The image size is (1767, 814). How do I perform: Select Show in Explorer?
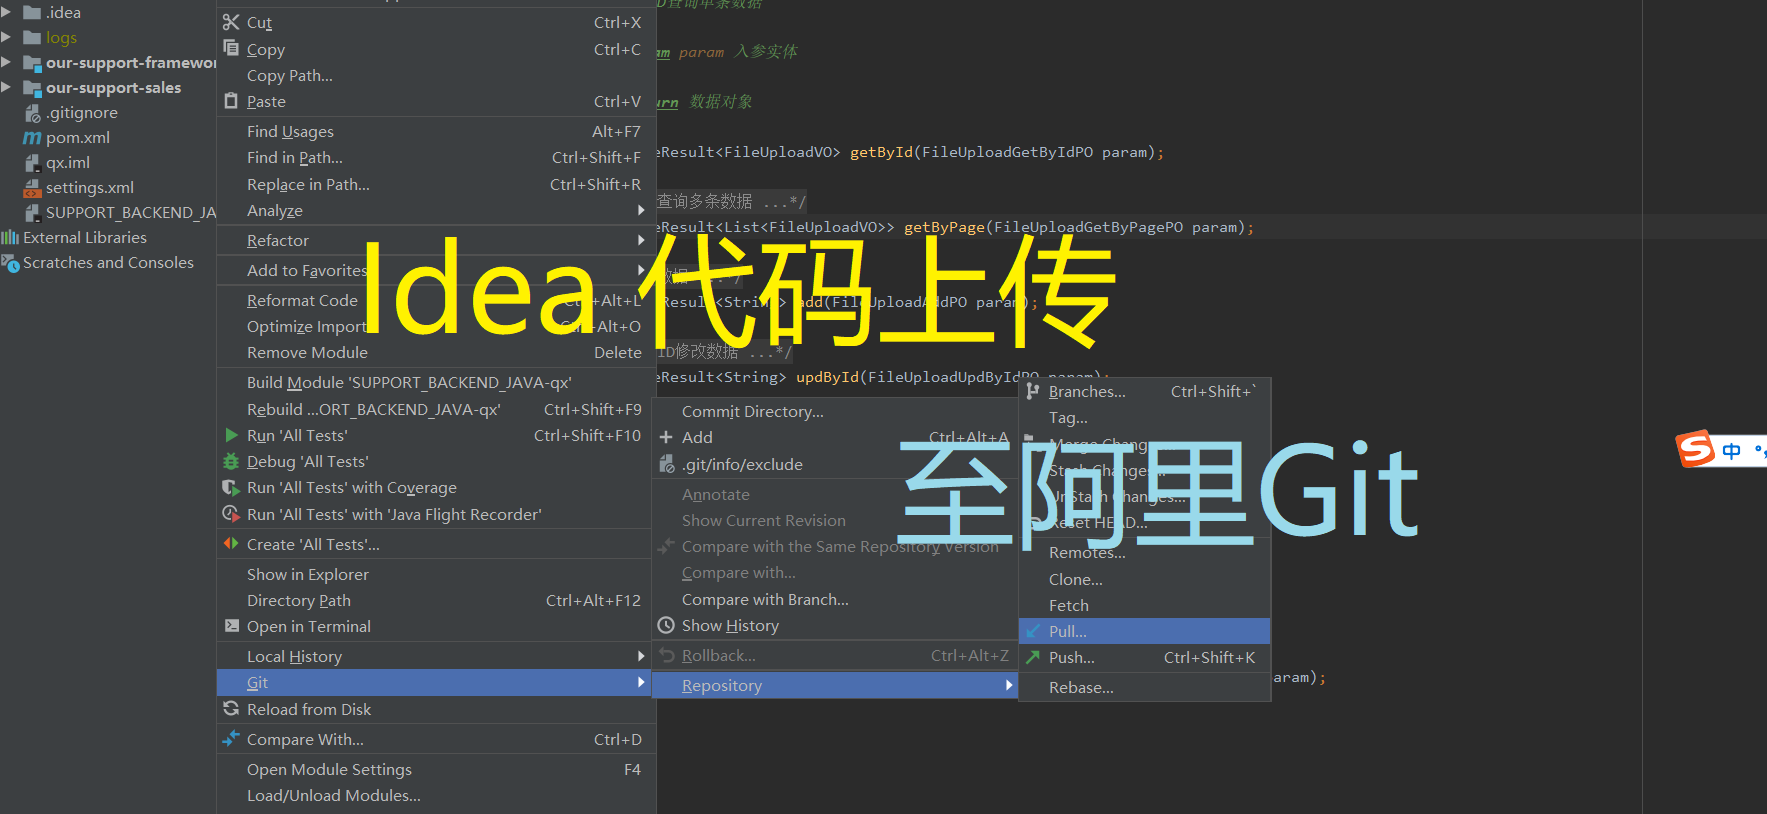pos(436,574)
